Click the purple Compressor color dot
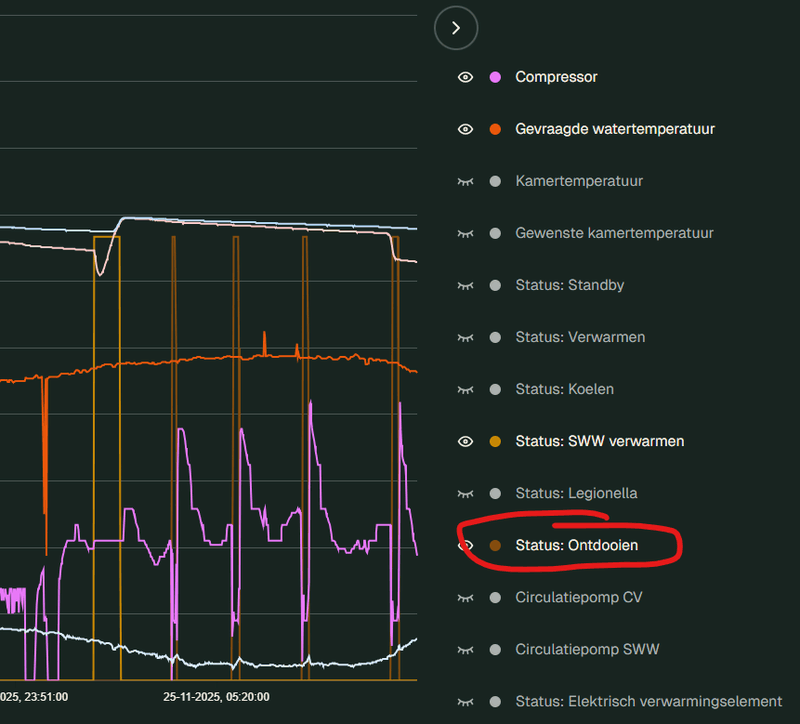Screen dimensions: 800x724 (494, 77)
